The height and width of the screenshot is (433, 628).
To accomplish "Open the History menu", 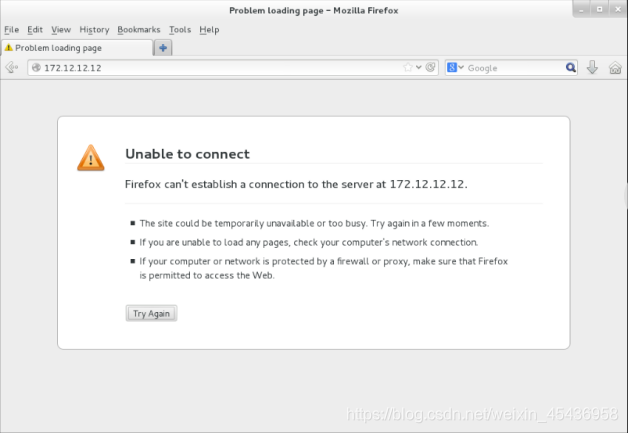I will (x=94, y=30).
